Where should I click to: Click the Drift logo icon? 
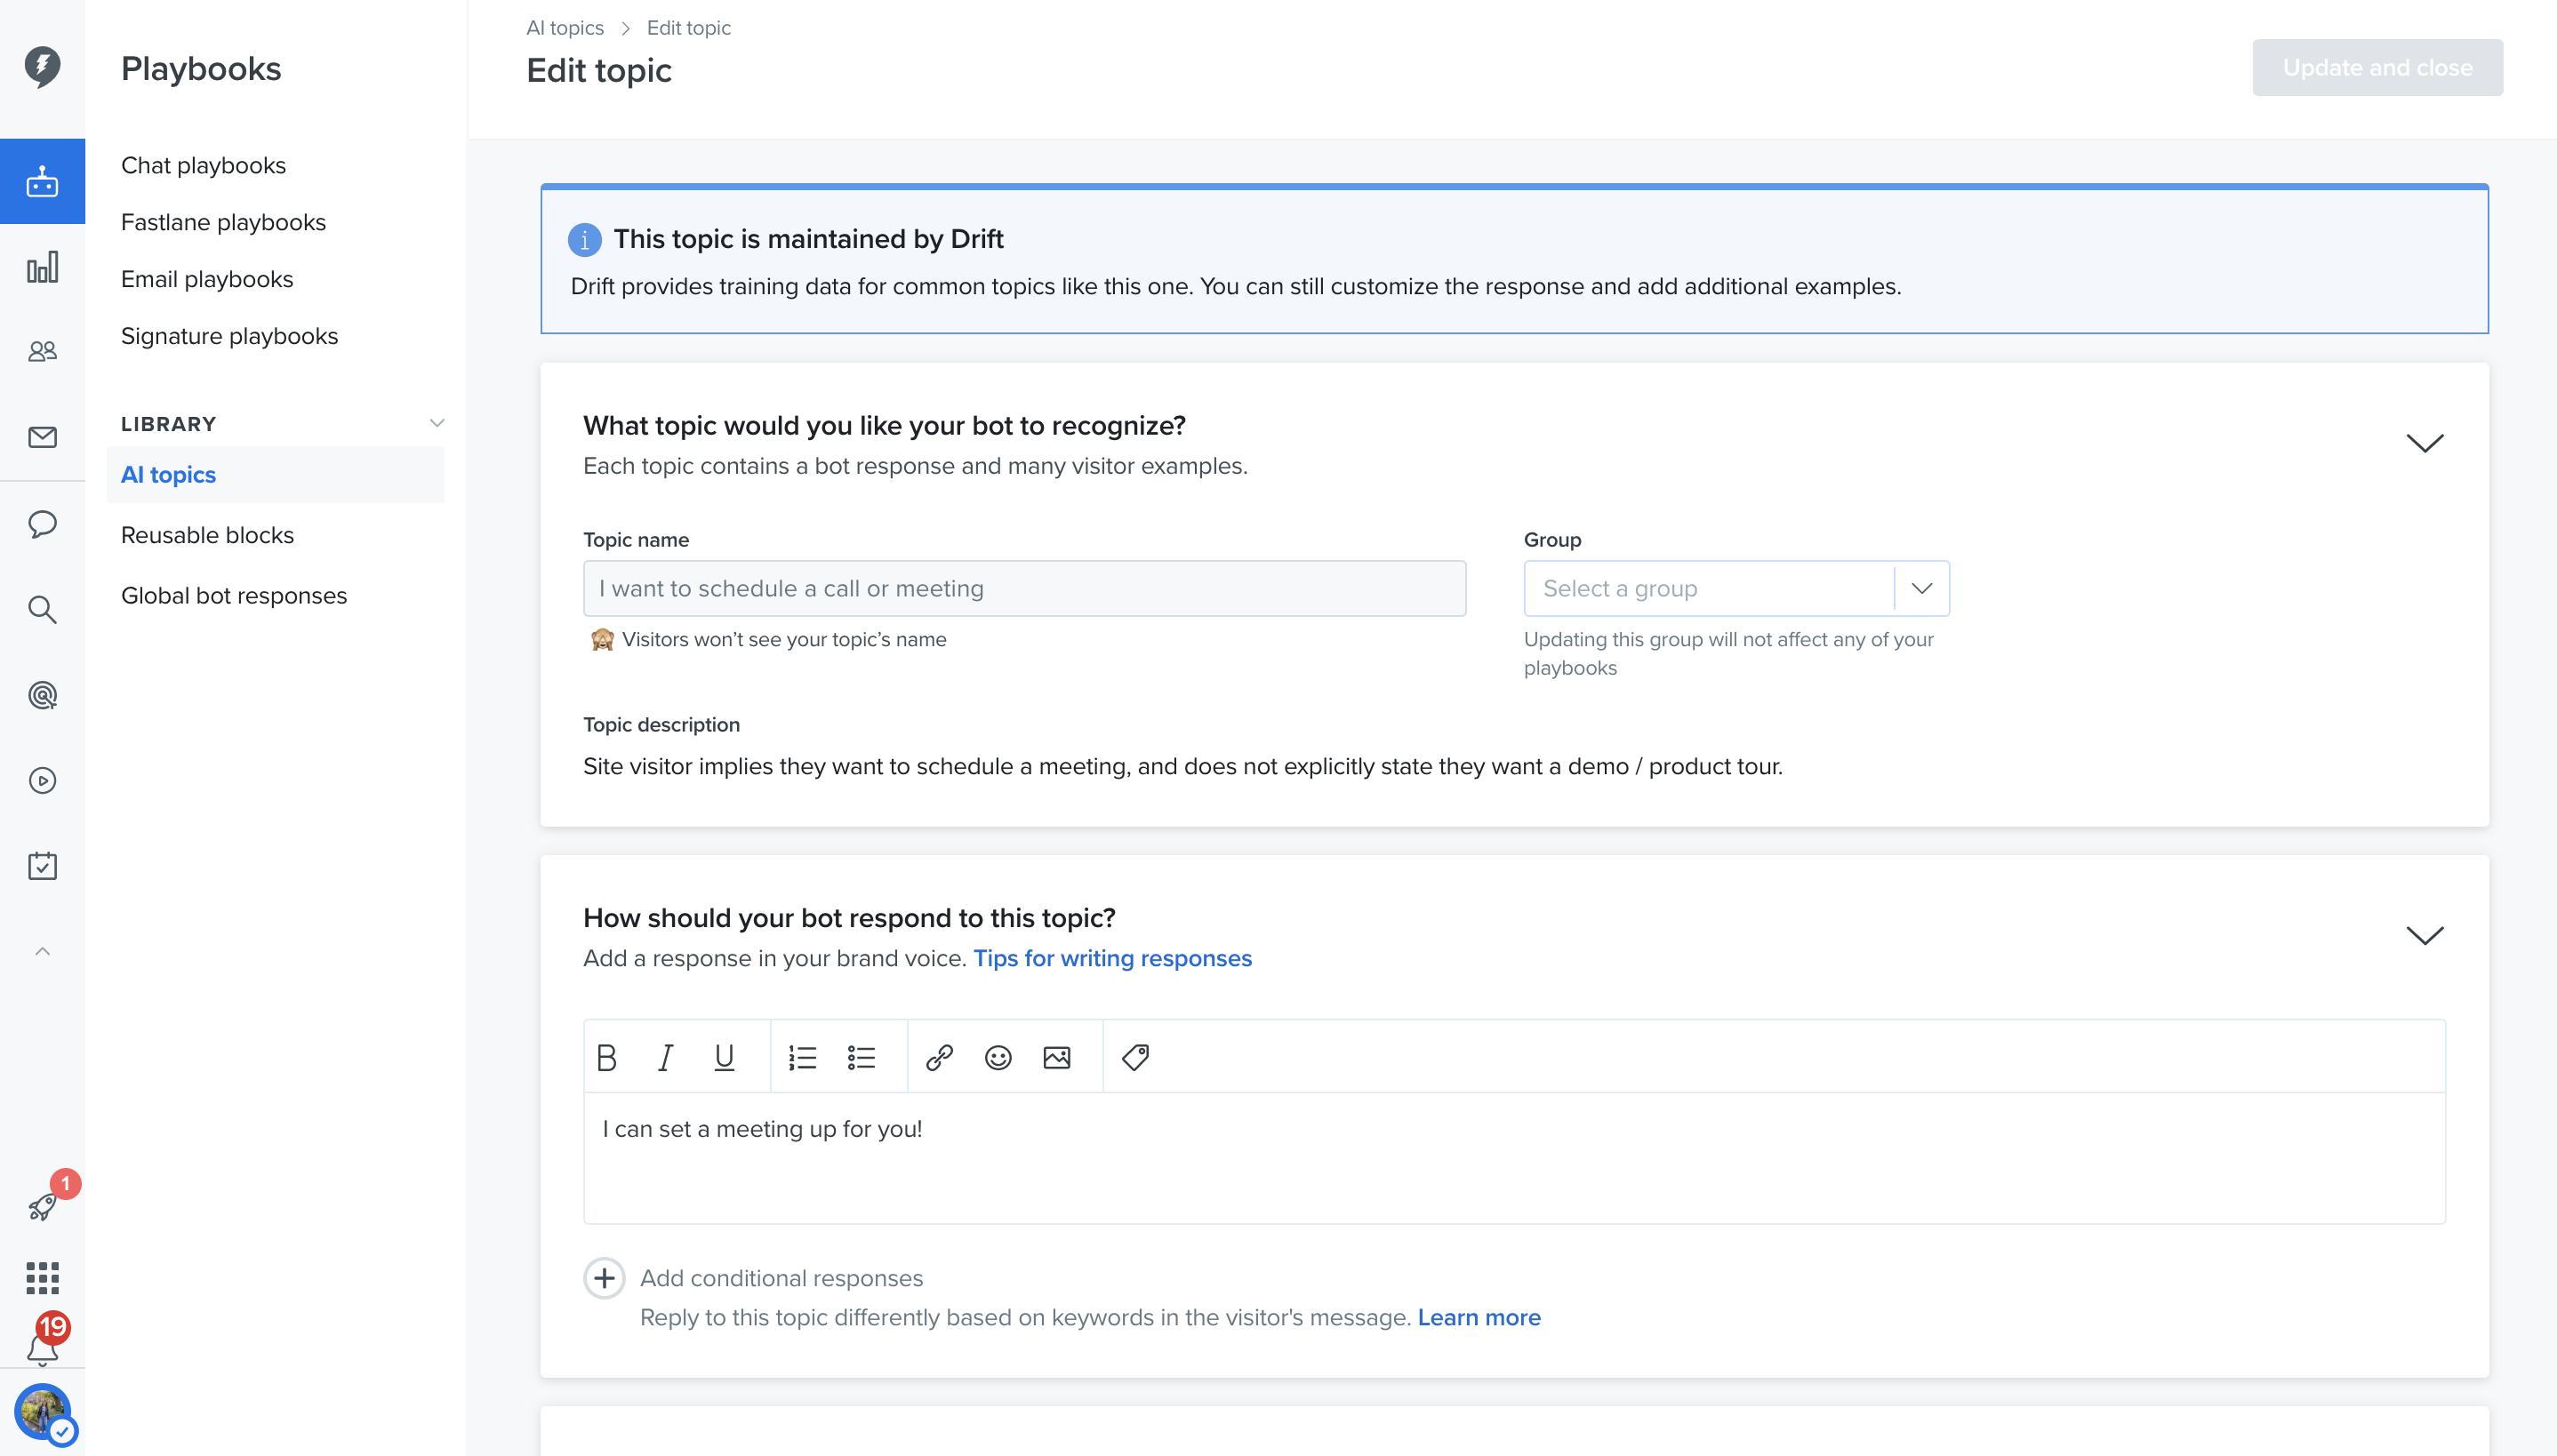point(42,67)
